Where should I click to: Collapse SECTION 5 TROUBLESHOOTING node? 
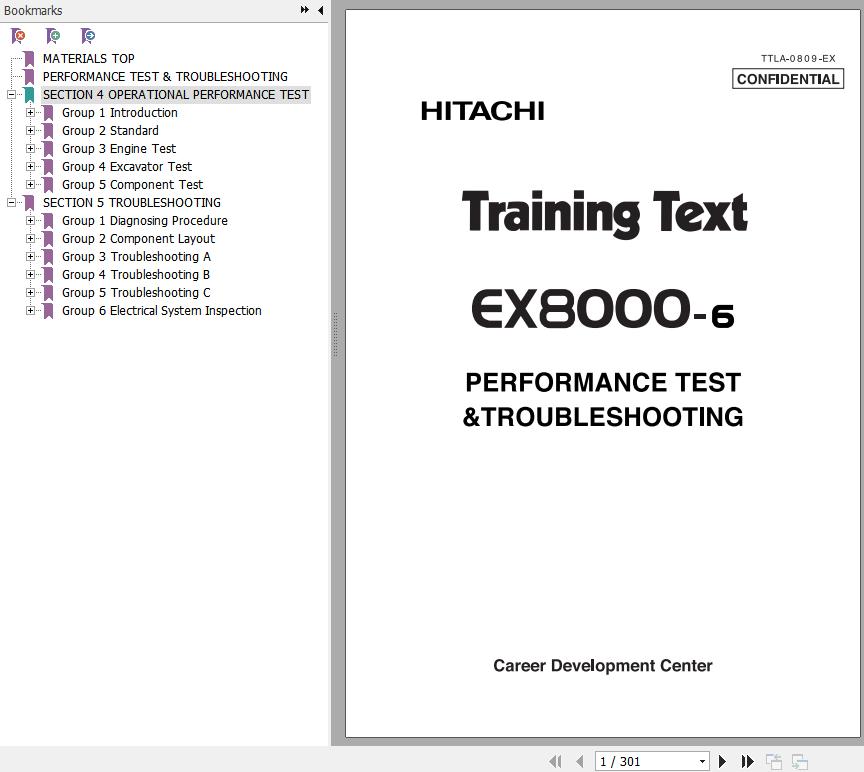coord(11,203)
